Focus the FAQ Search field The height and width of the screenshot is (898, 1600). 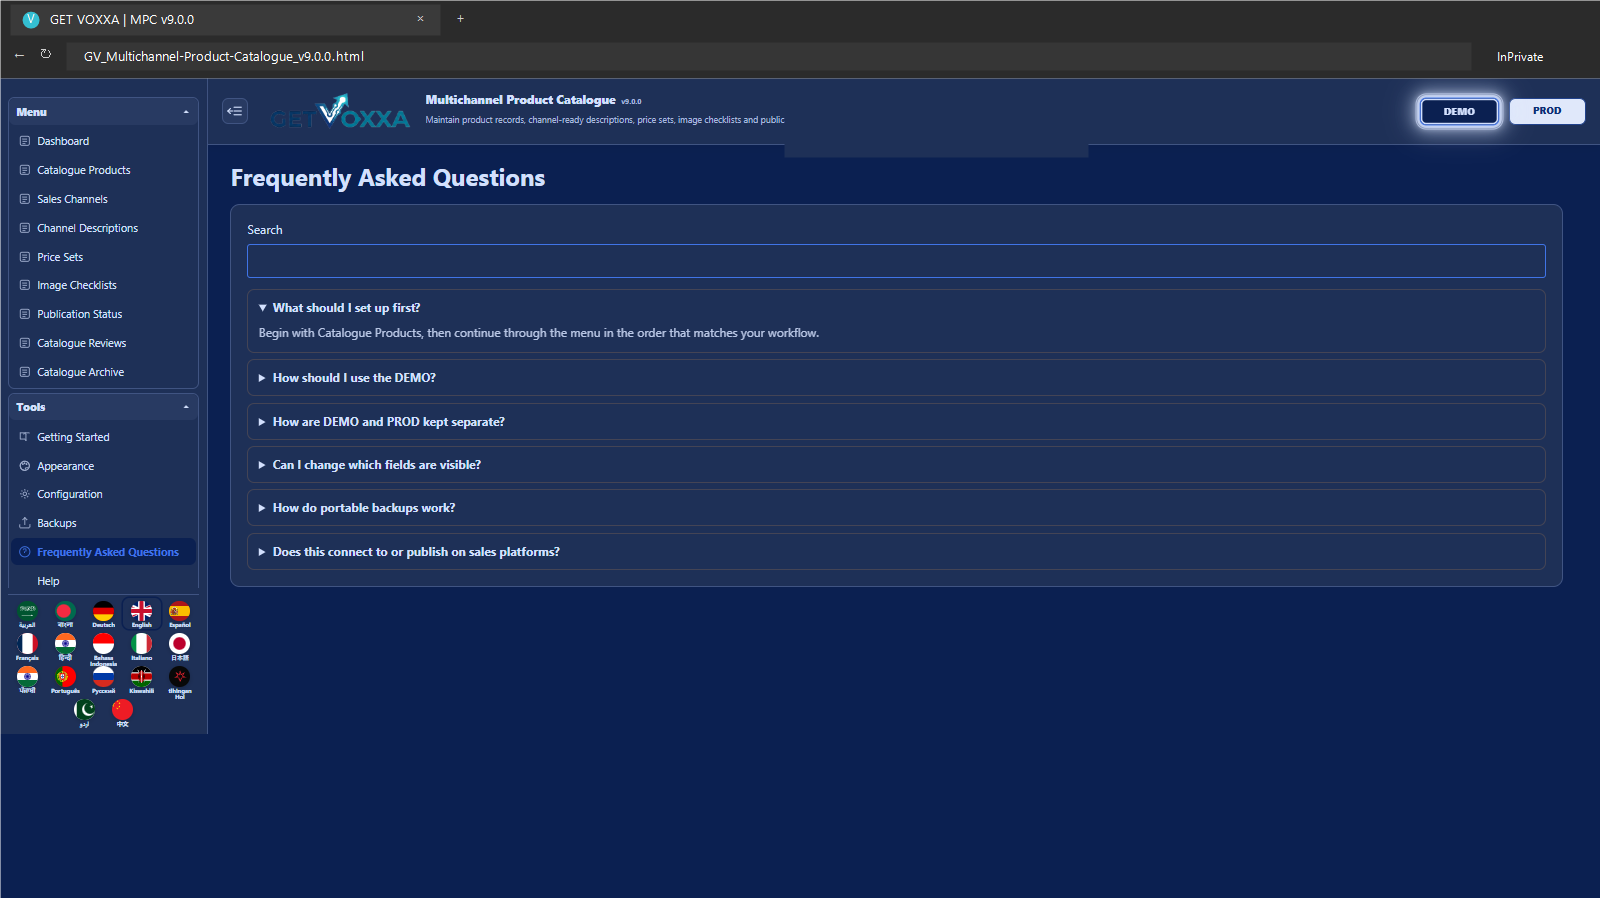(x=896, y=261)
